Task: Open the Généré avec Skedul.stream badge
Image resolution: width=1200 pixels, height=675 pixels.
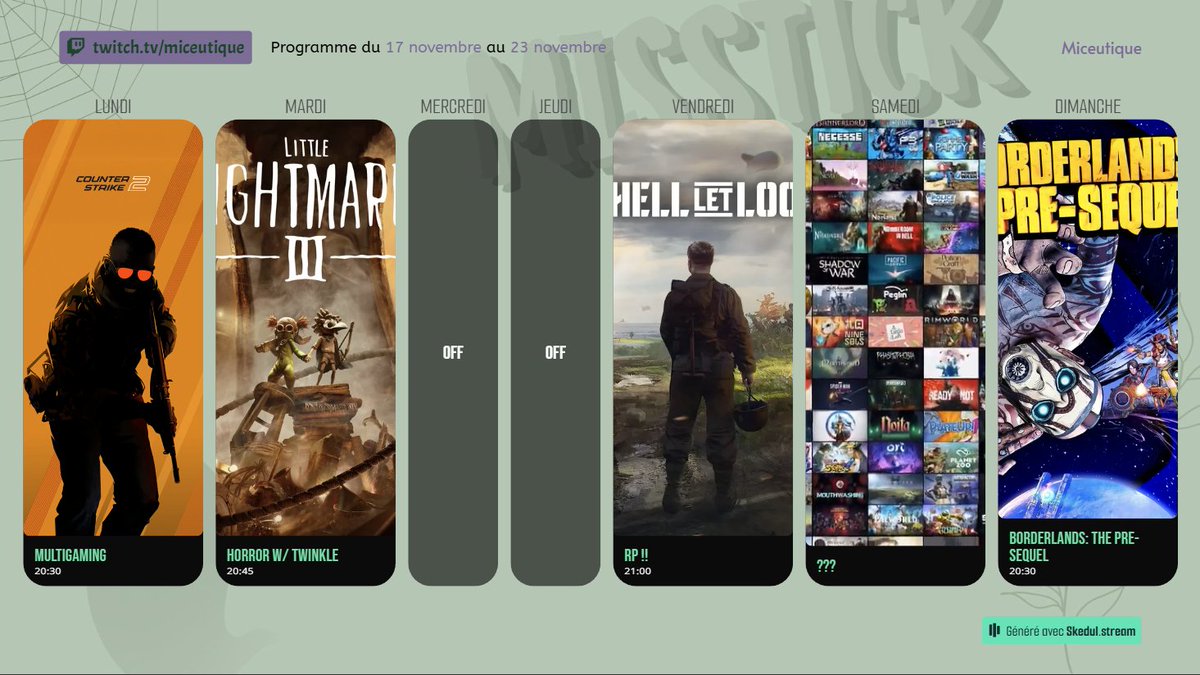Action: [1061, 630]
